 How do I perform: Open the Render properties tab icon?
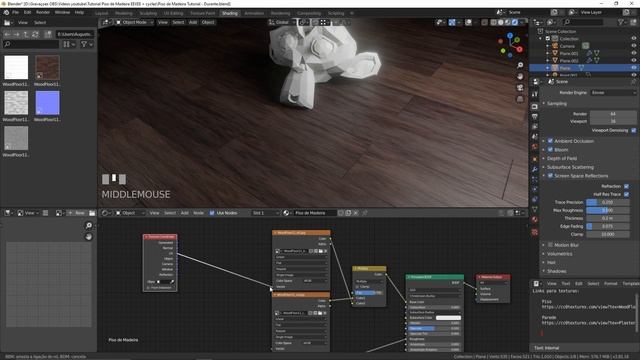pos(535,107)
